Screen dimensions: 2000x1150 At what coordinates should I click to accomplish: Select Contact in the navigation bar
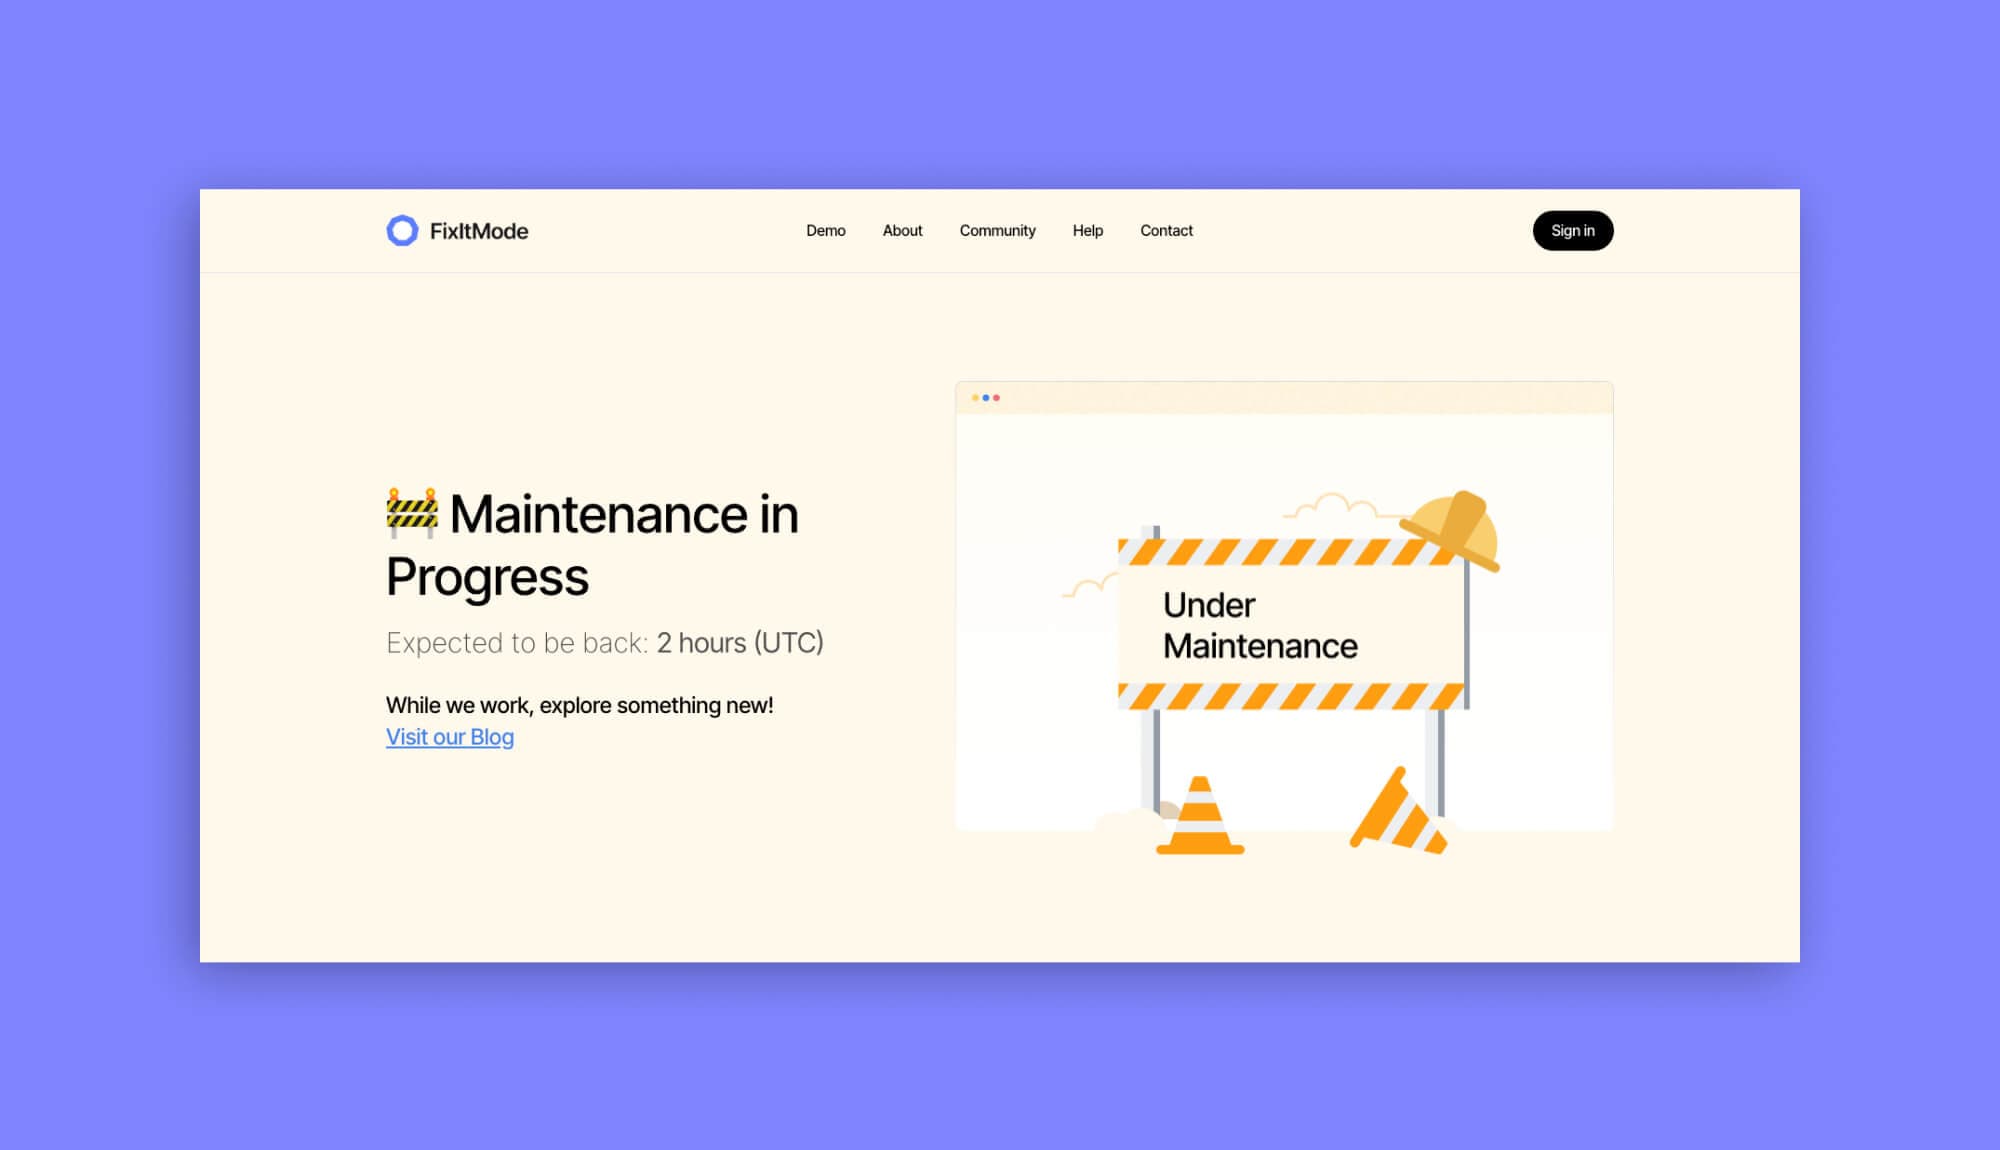(1166, 231)
